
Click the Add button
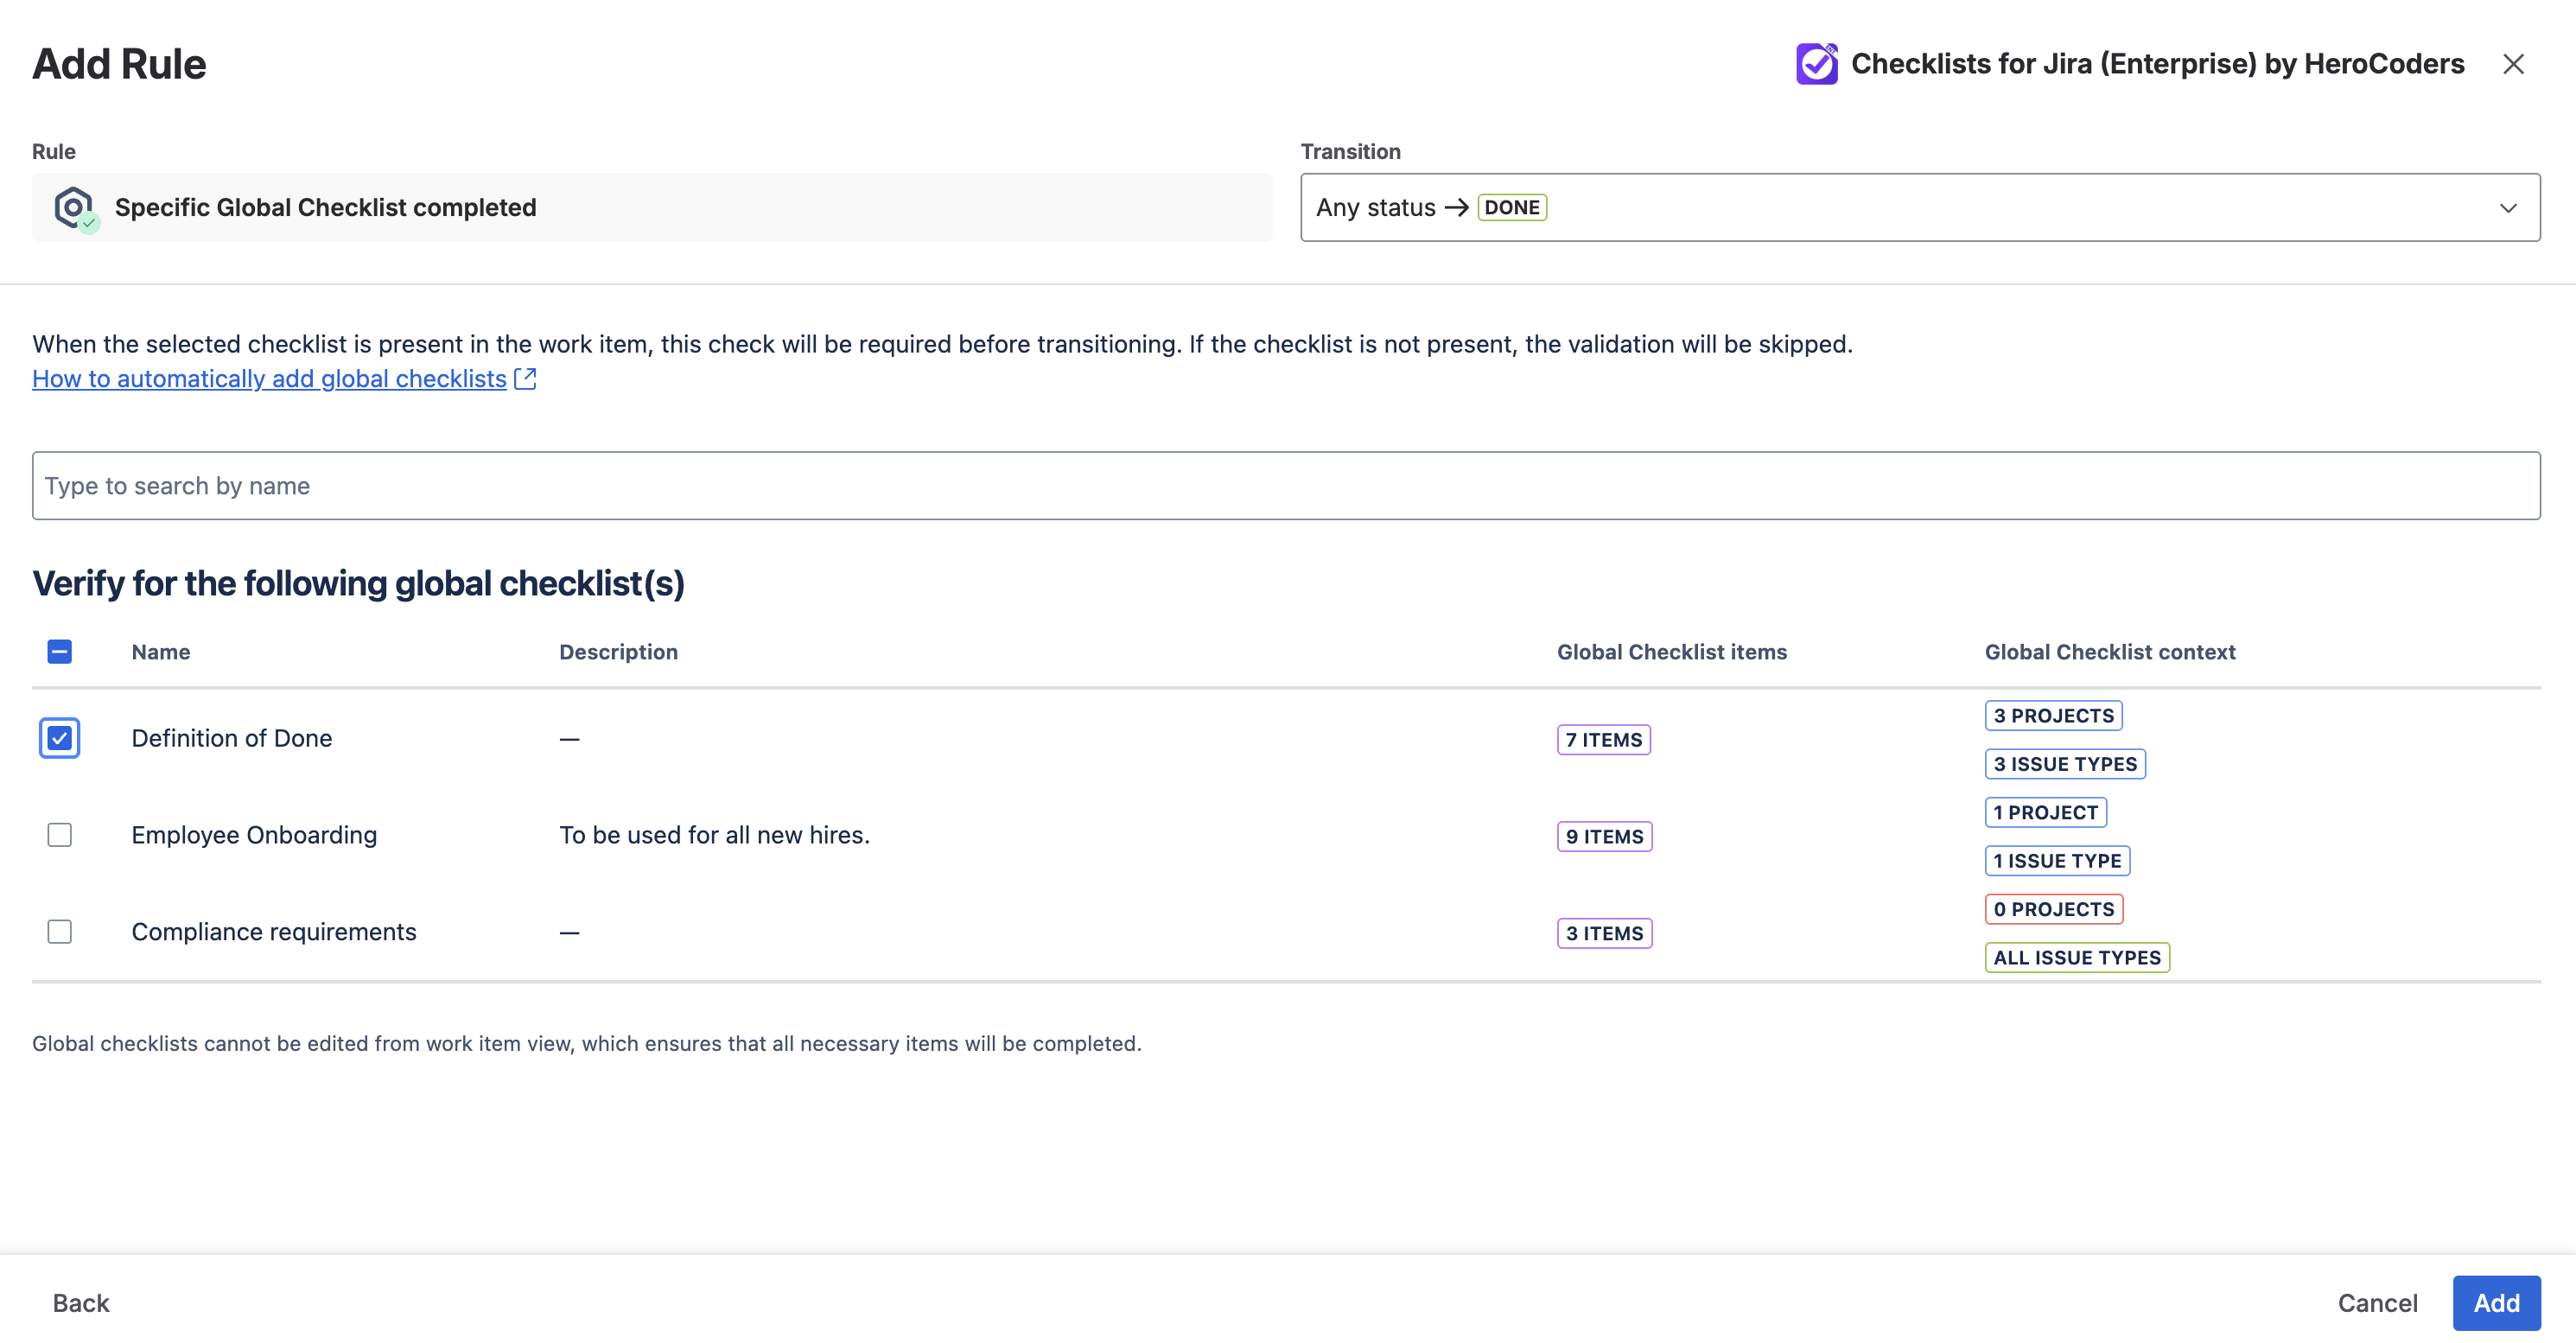2496,1303
